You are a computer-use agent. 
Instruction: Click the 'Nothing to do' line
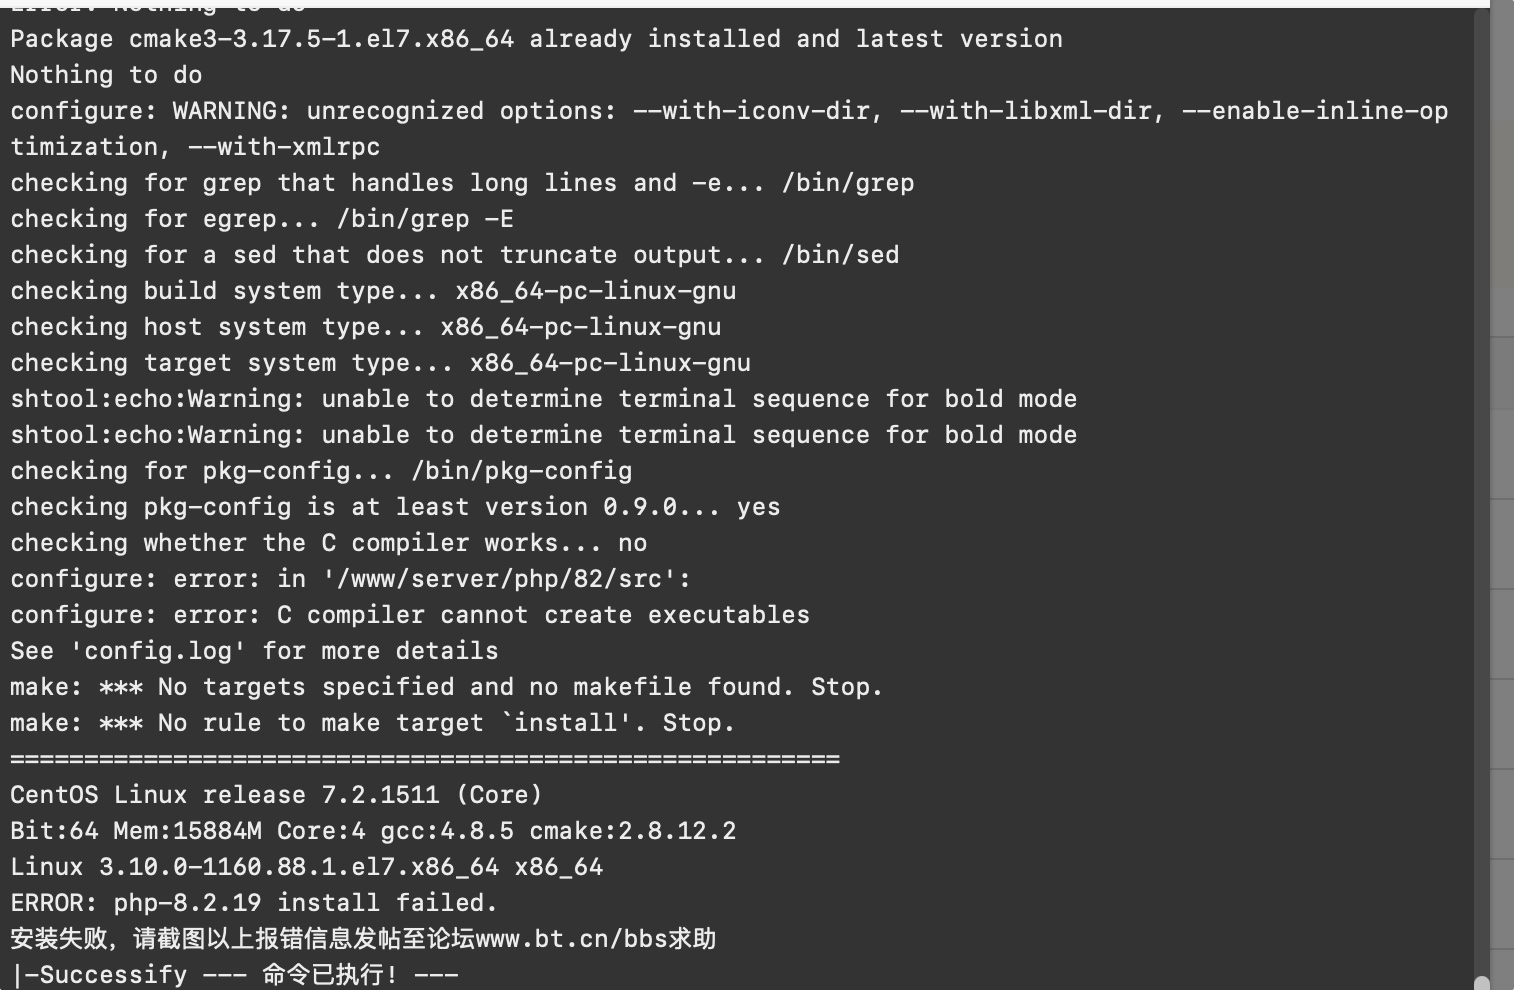pyautogui.click(x=106, y=75)
